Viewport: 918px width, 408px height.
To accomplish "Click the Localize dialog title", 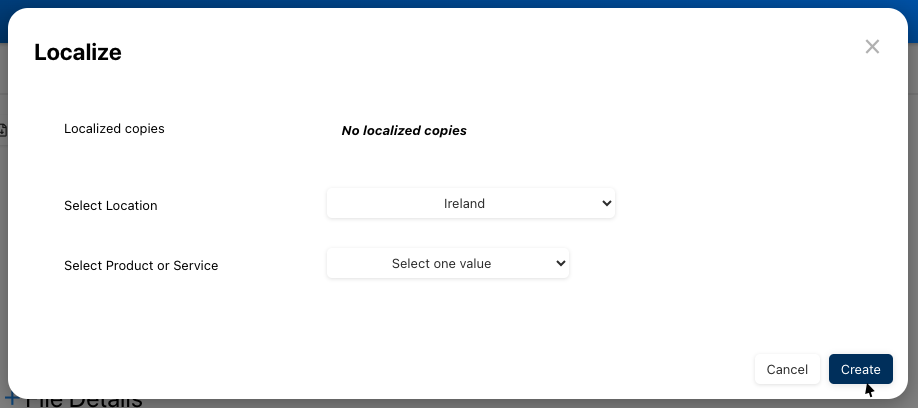I will 77,53.
